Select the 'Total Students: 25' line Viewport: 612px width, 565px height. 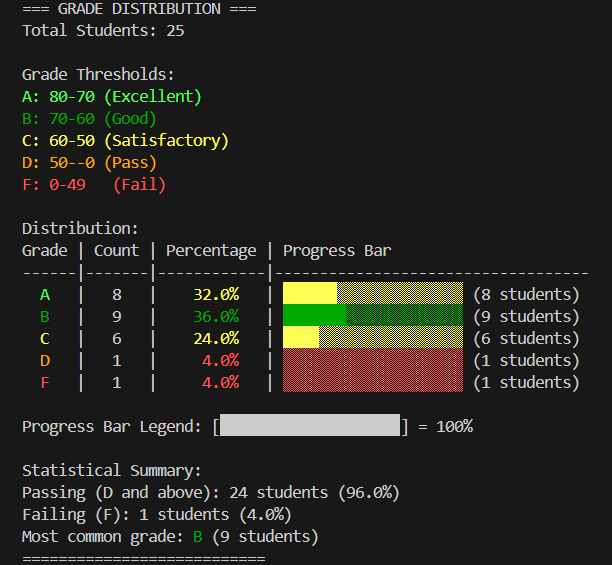(x=103, y=31)
